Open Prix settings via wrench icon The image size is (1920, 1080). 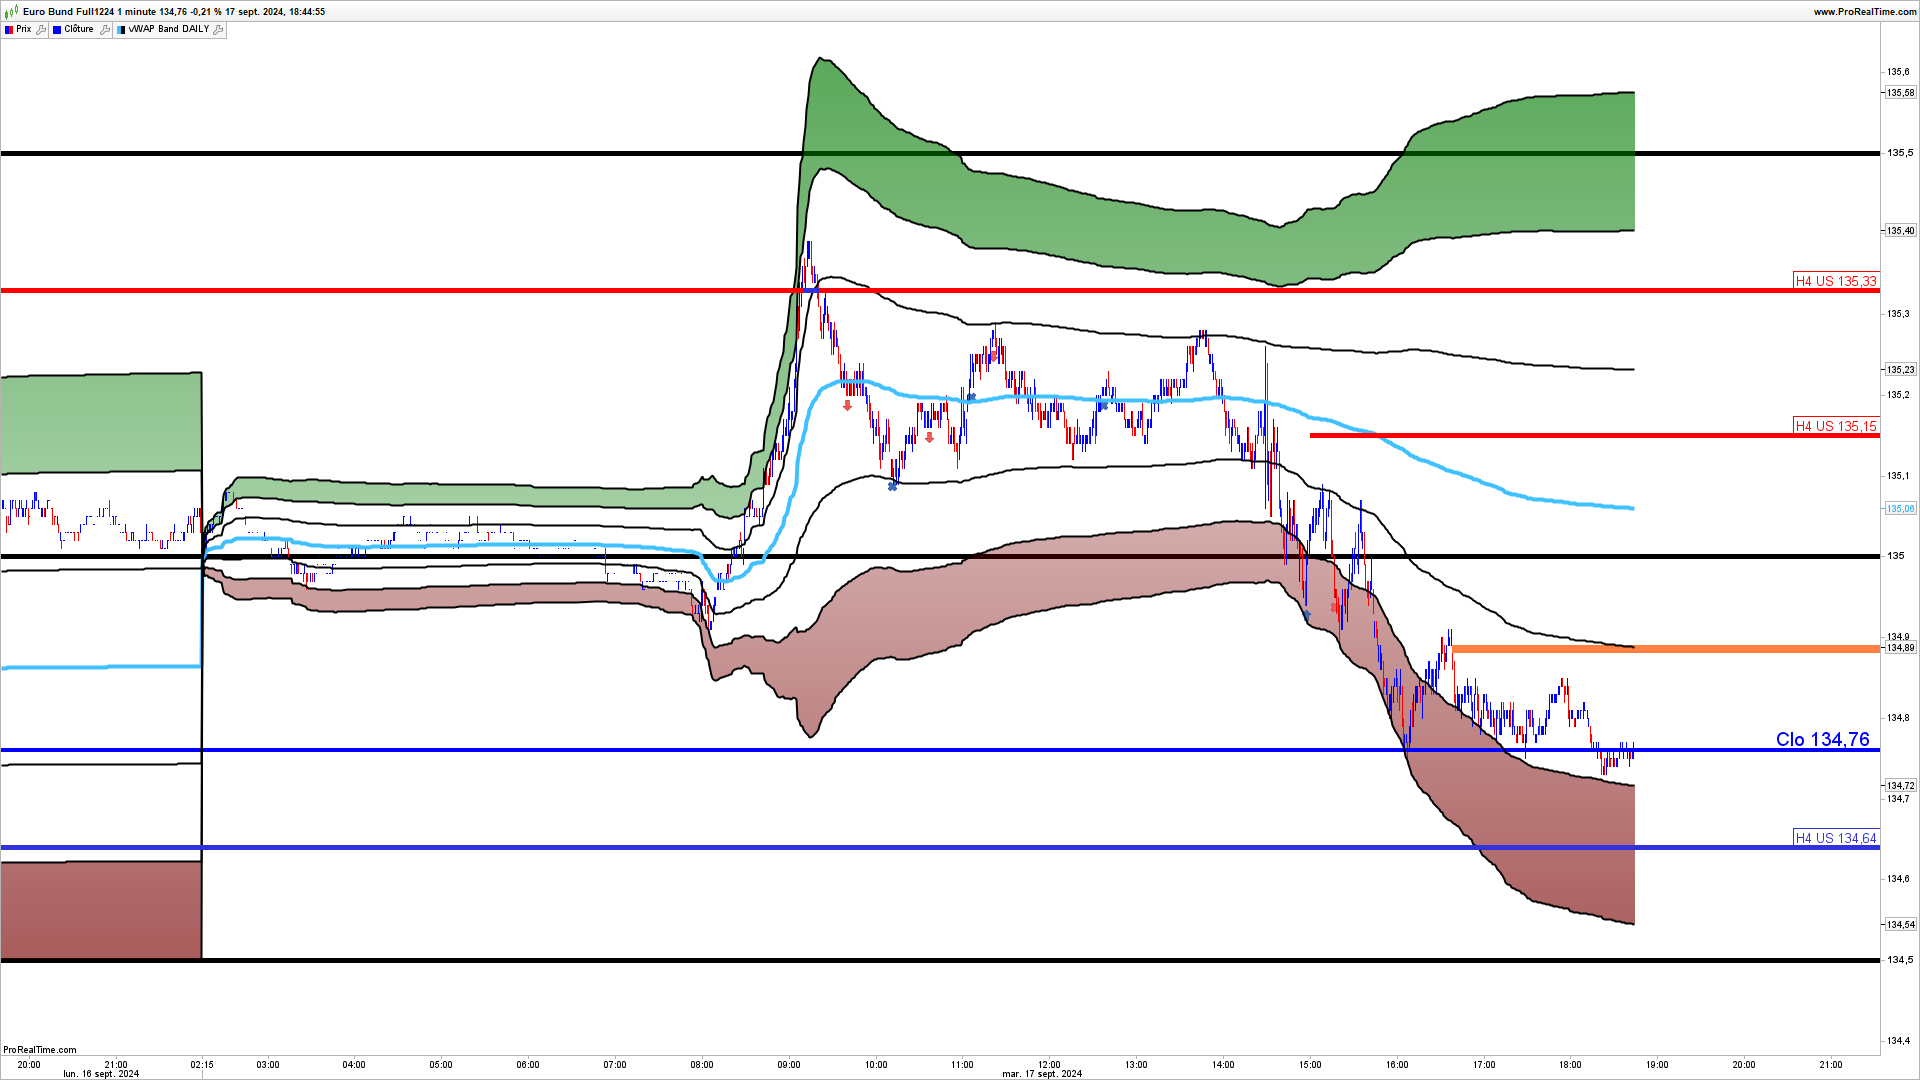click(x=41, y=30)
